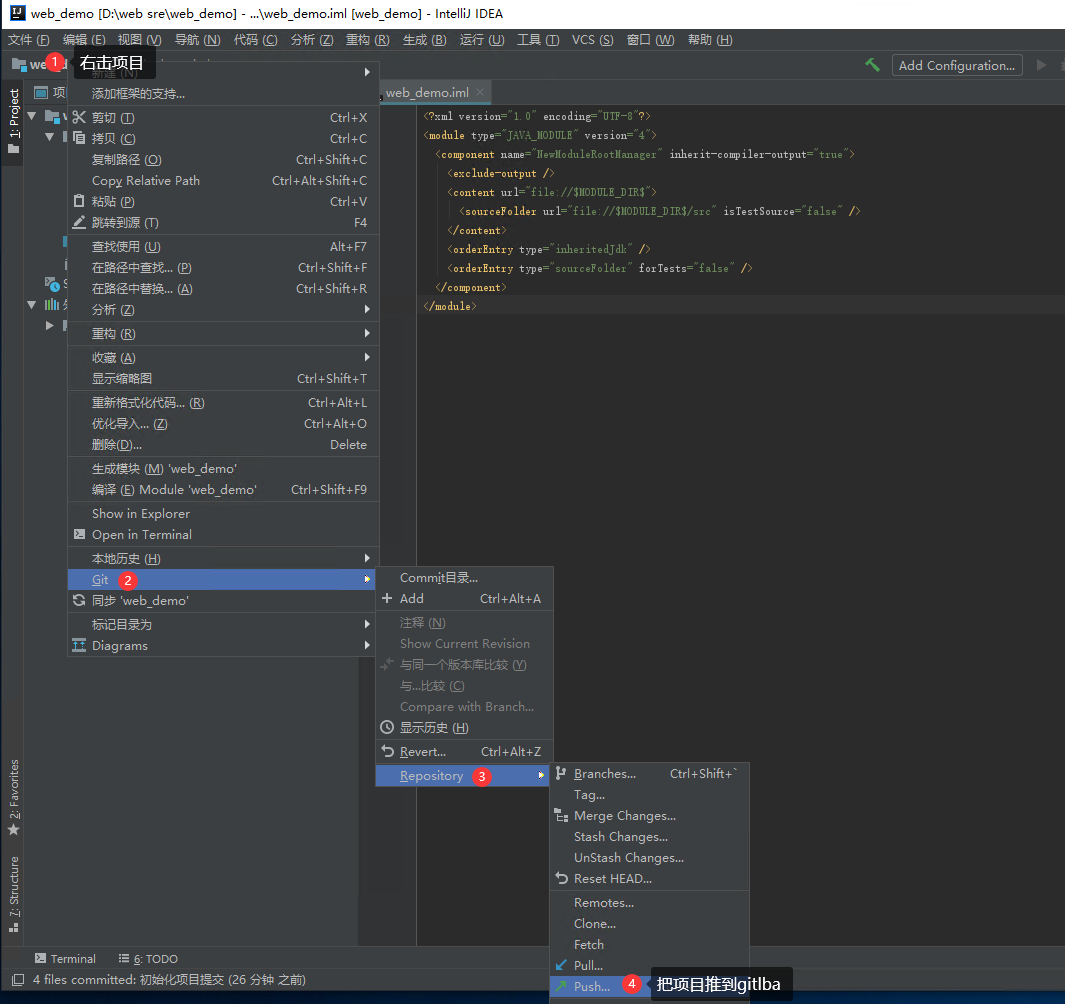Choose Remotes... in Repository submenu
Image resolution: width=1065 pixels, height=1004 pixels.
pos(649,903)
